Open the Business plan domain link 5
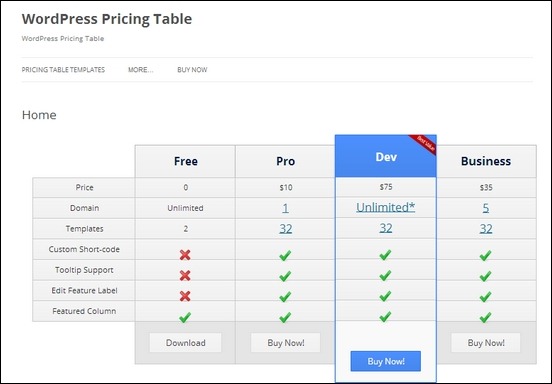Screen dimensions: 552x384 pyautogui.click(x=486, y=208)
